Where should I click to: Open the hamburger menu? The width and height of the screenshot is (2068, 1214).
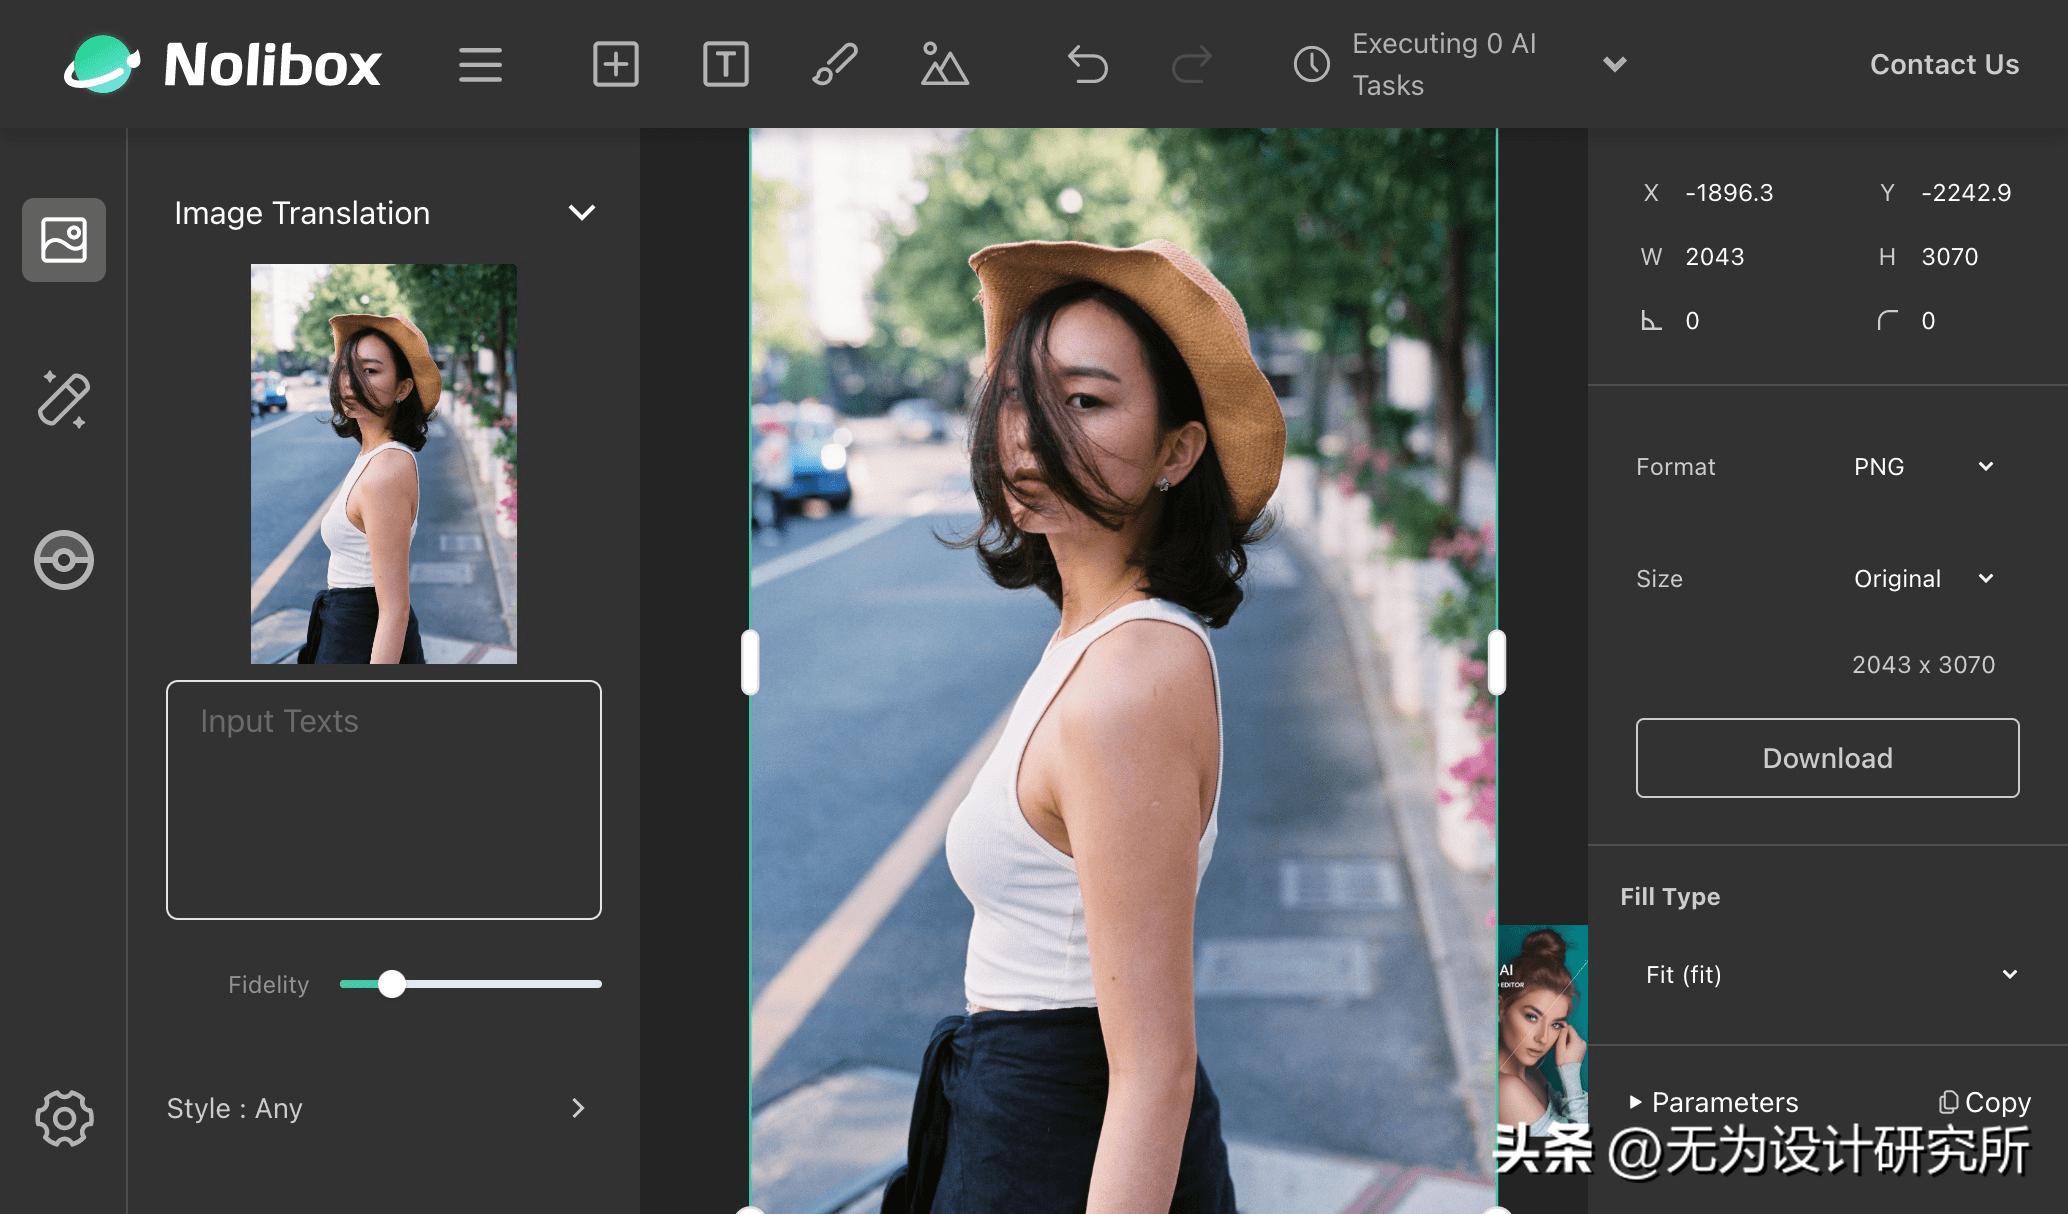pyautogui.click(x=481, y=65)
